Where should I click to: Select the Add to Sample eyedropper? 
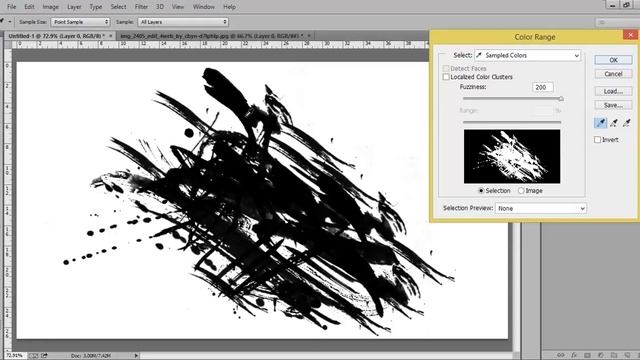(613, 122)
